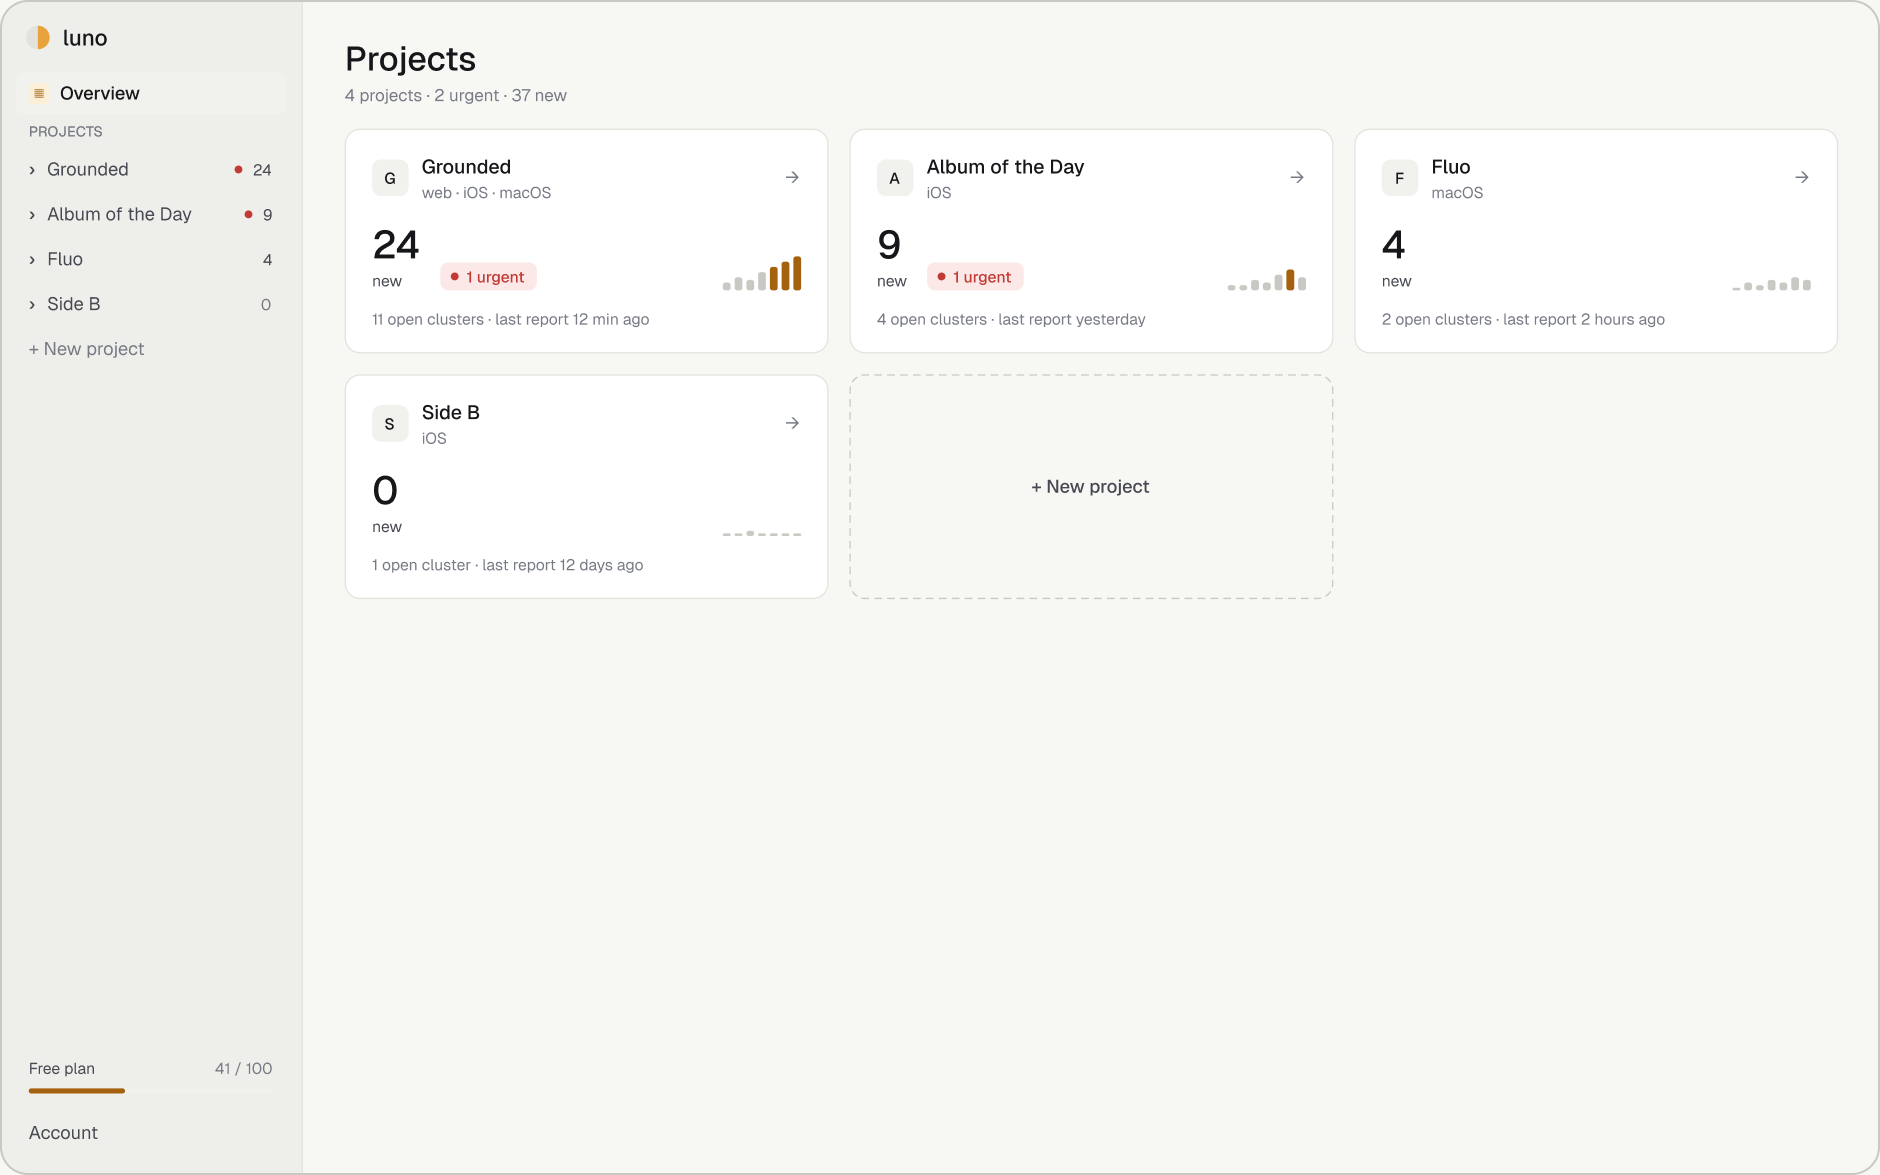The width and height of the screenshot is (1880, 1175).
Task: Select Overview in the sidebar
Action: [x=151, y=93]
